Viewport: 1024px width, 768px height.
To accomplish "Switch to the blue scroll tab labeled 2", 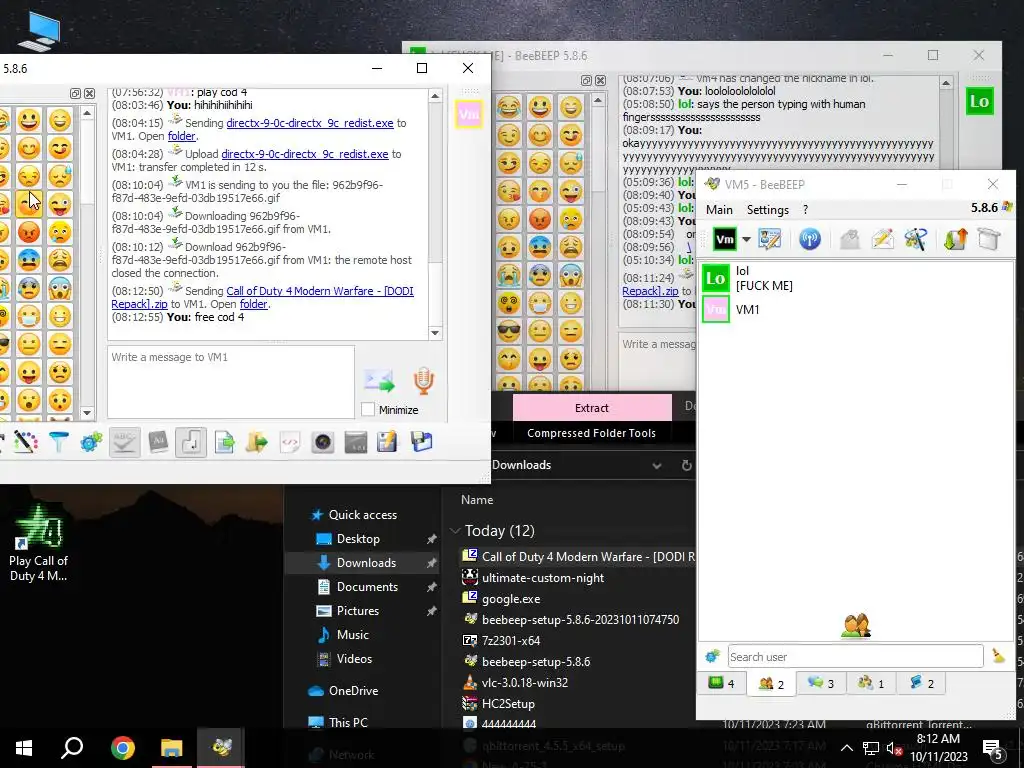I will click(x=921, y=684).
